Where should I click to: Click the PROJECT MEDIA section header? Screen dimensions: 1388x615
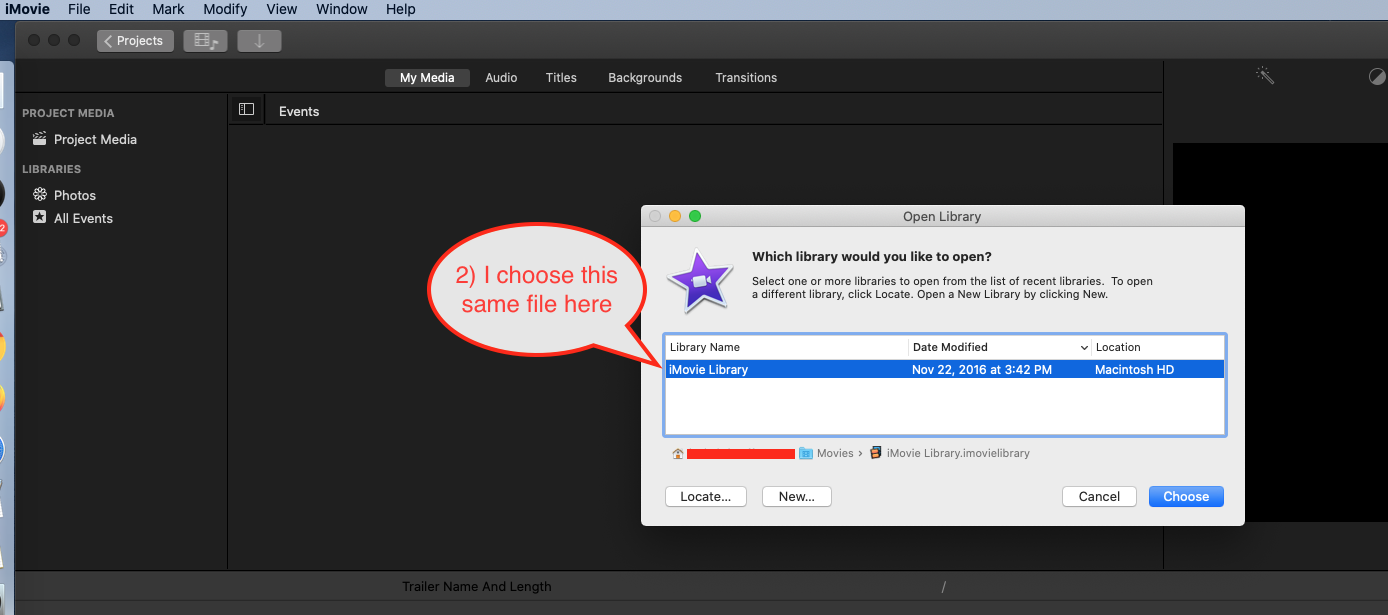coord(68,113)
